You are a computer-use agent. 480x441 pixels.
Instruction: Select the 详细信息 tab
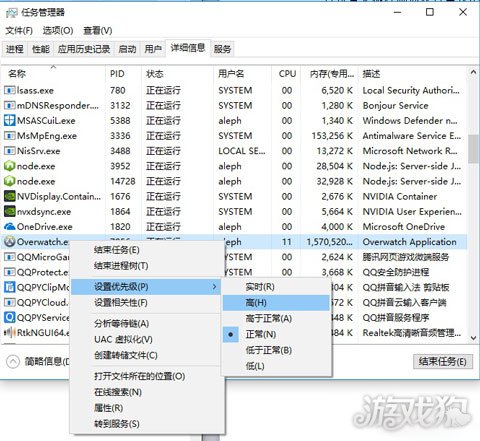point(188,48)
